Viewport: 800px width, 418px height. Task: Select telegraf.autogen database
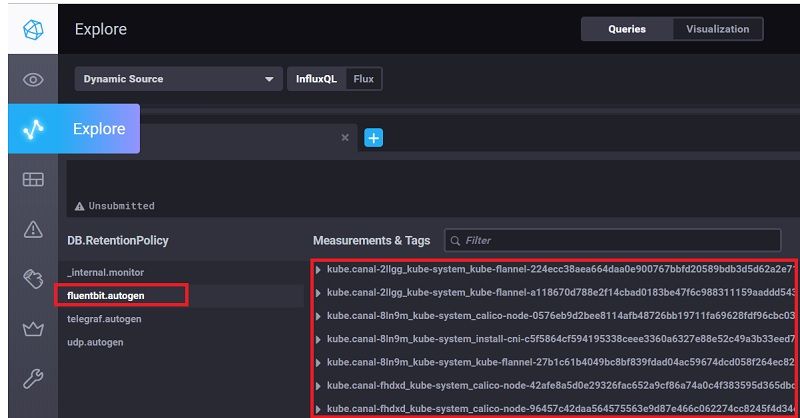(104, 319)
